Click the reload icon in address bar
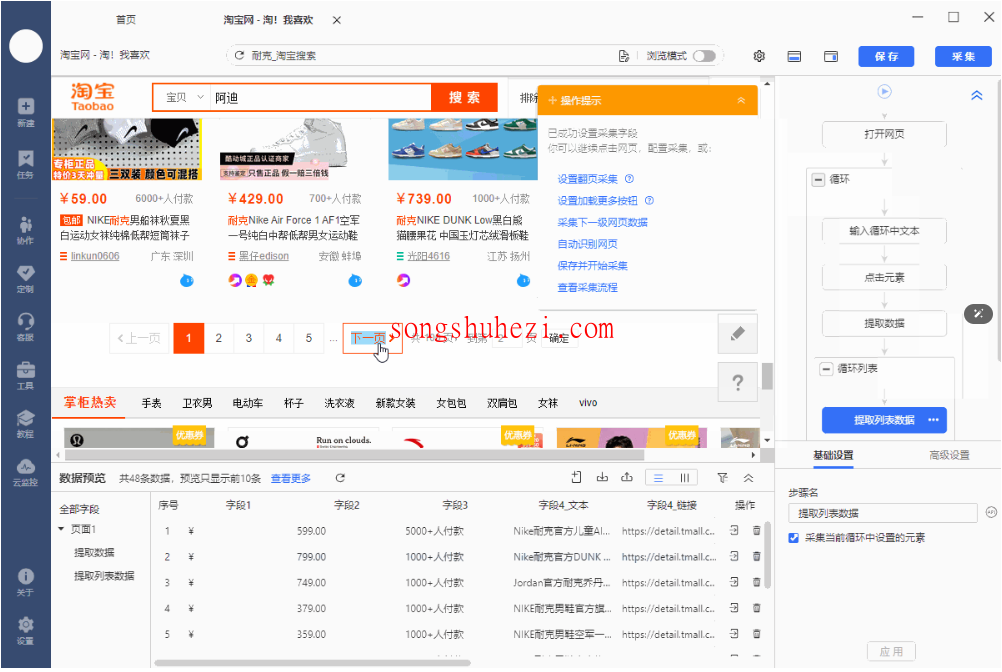The width and height of the screenshot is (1002, 672). (239, 56)
